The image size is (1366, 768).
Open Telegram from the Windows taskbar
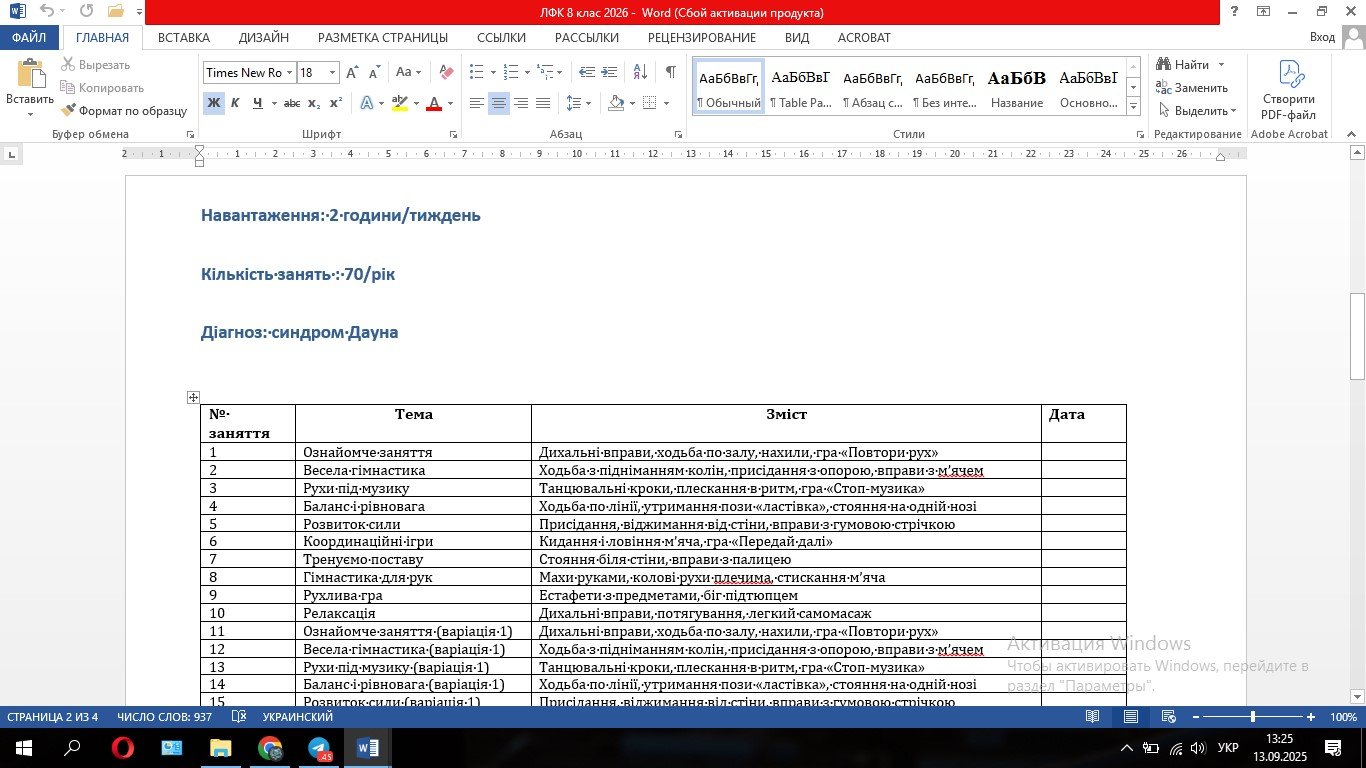[x=319, y=748]
